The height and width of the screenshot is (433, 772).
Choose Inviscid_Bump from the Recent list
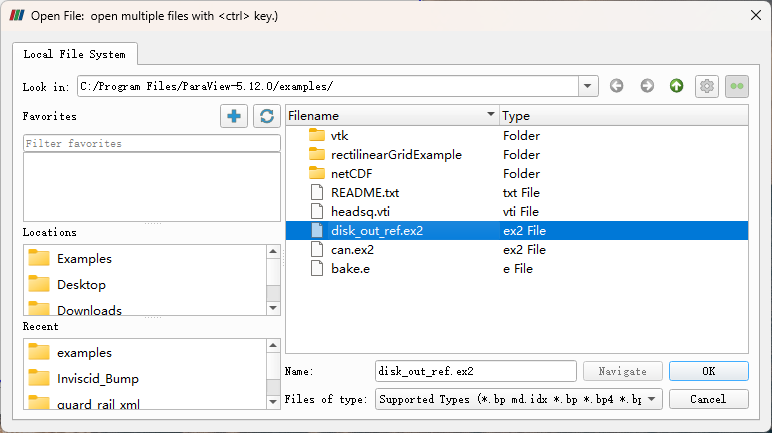(x=98, y=378)
